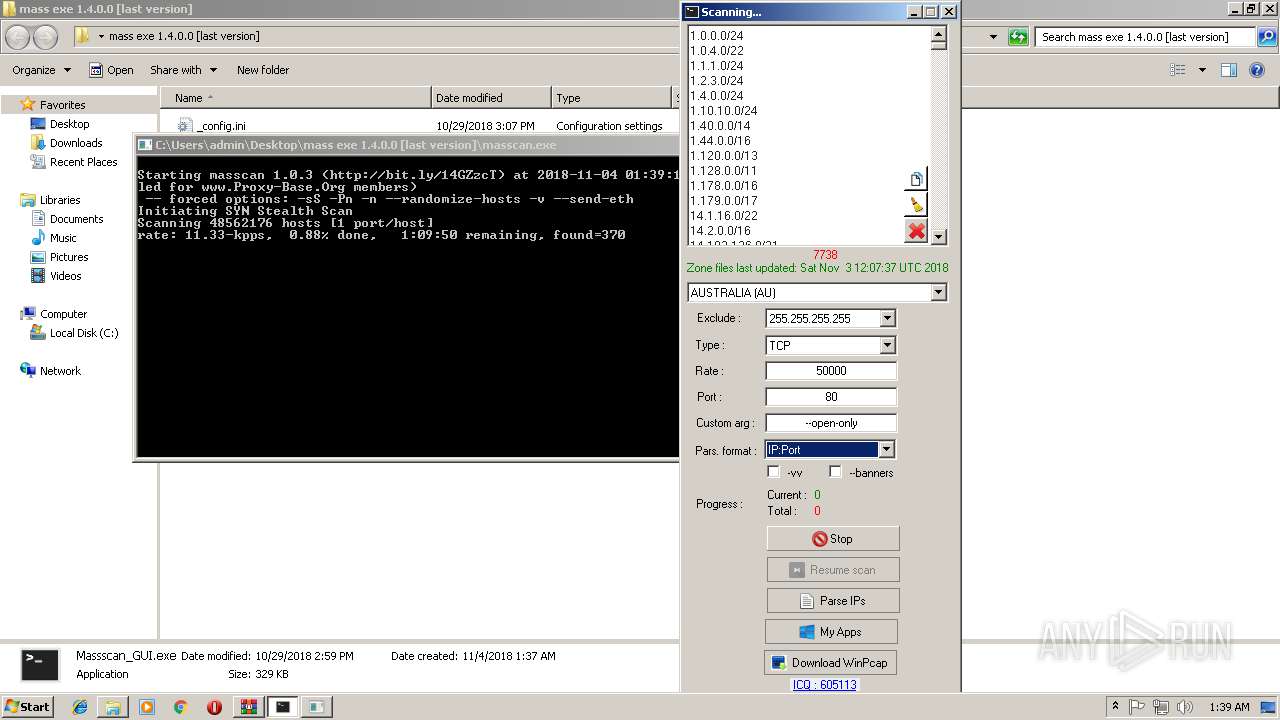Screen dimensions: 1280x720
Task: Click the IP list scroll down arrow
Action: (x=939, y=237)
